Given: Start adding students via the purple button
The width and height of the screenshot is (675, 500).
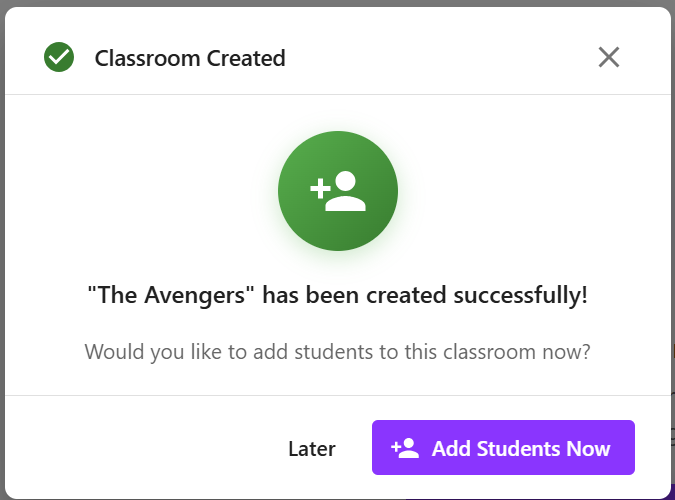Looking at the screenshot, I should click(x=503, y=448).
